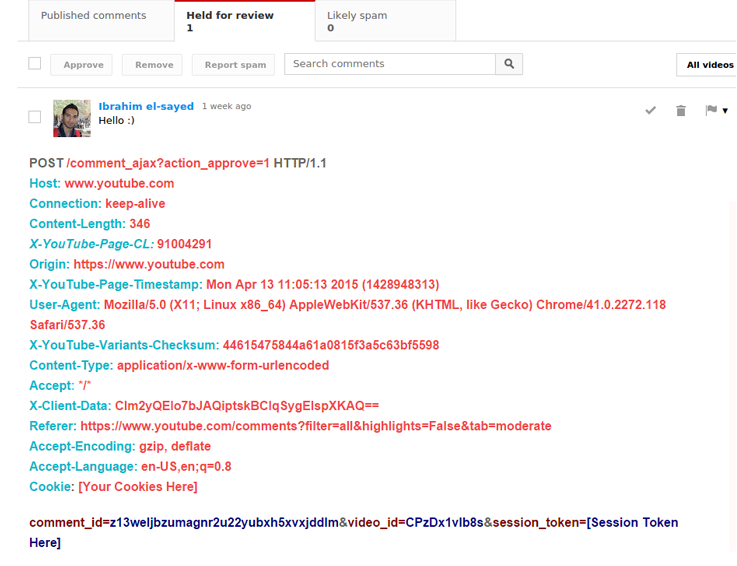Click Ibrahim el-sayed's avatar thumbnail

[72, 118]
